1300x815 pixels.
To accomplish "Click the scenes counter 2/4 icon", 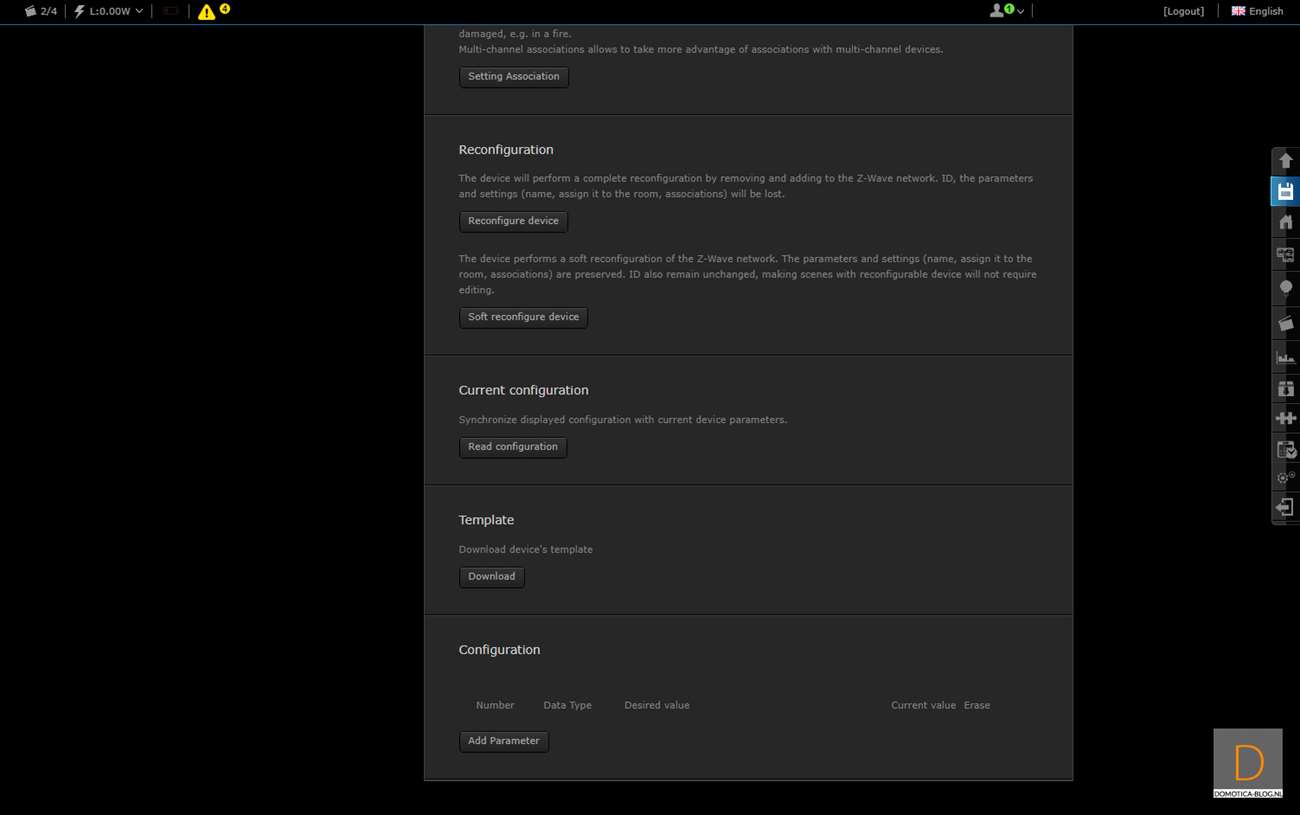I will tap(30, 11).
